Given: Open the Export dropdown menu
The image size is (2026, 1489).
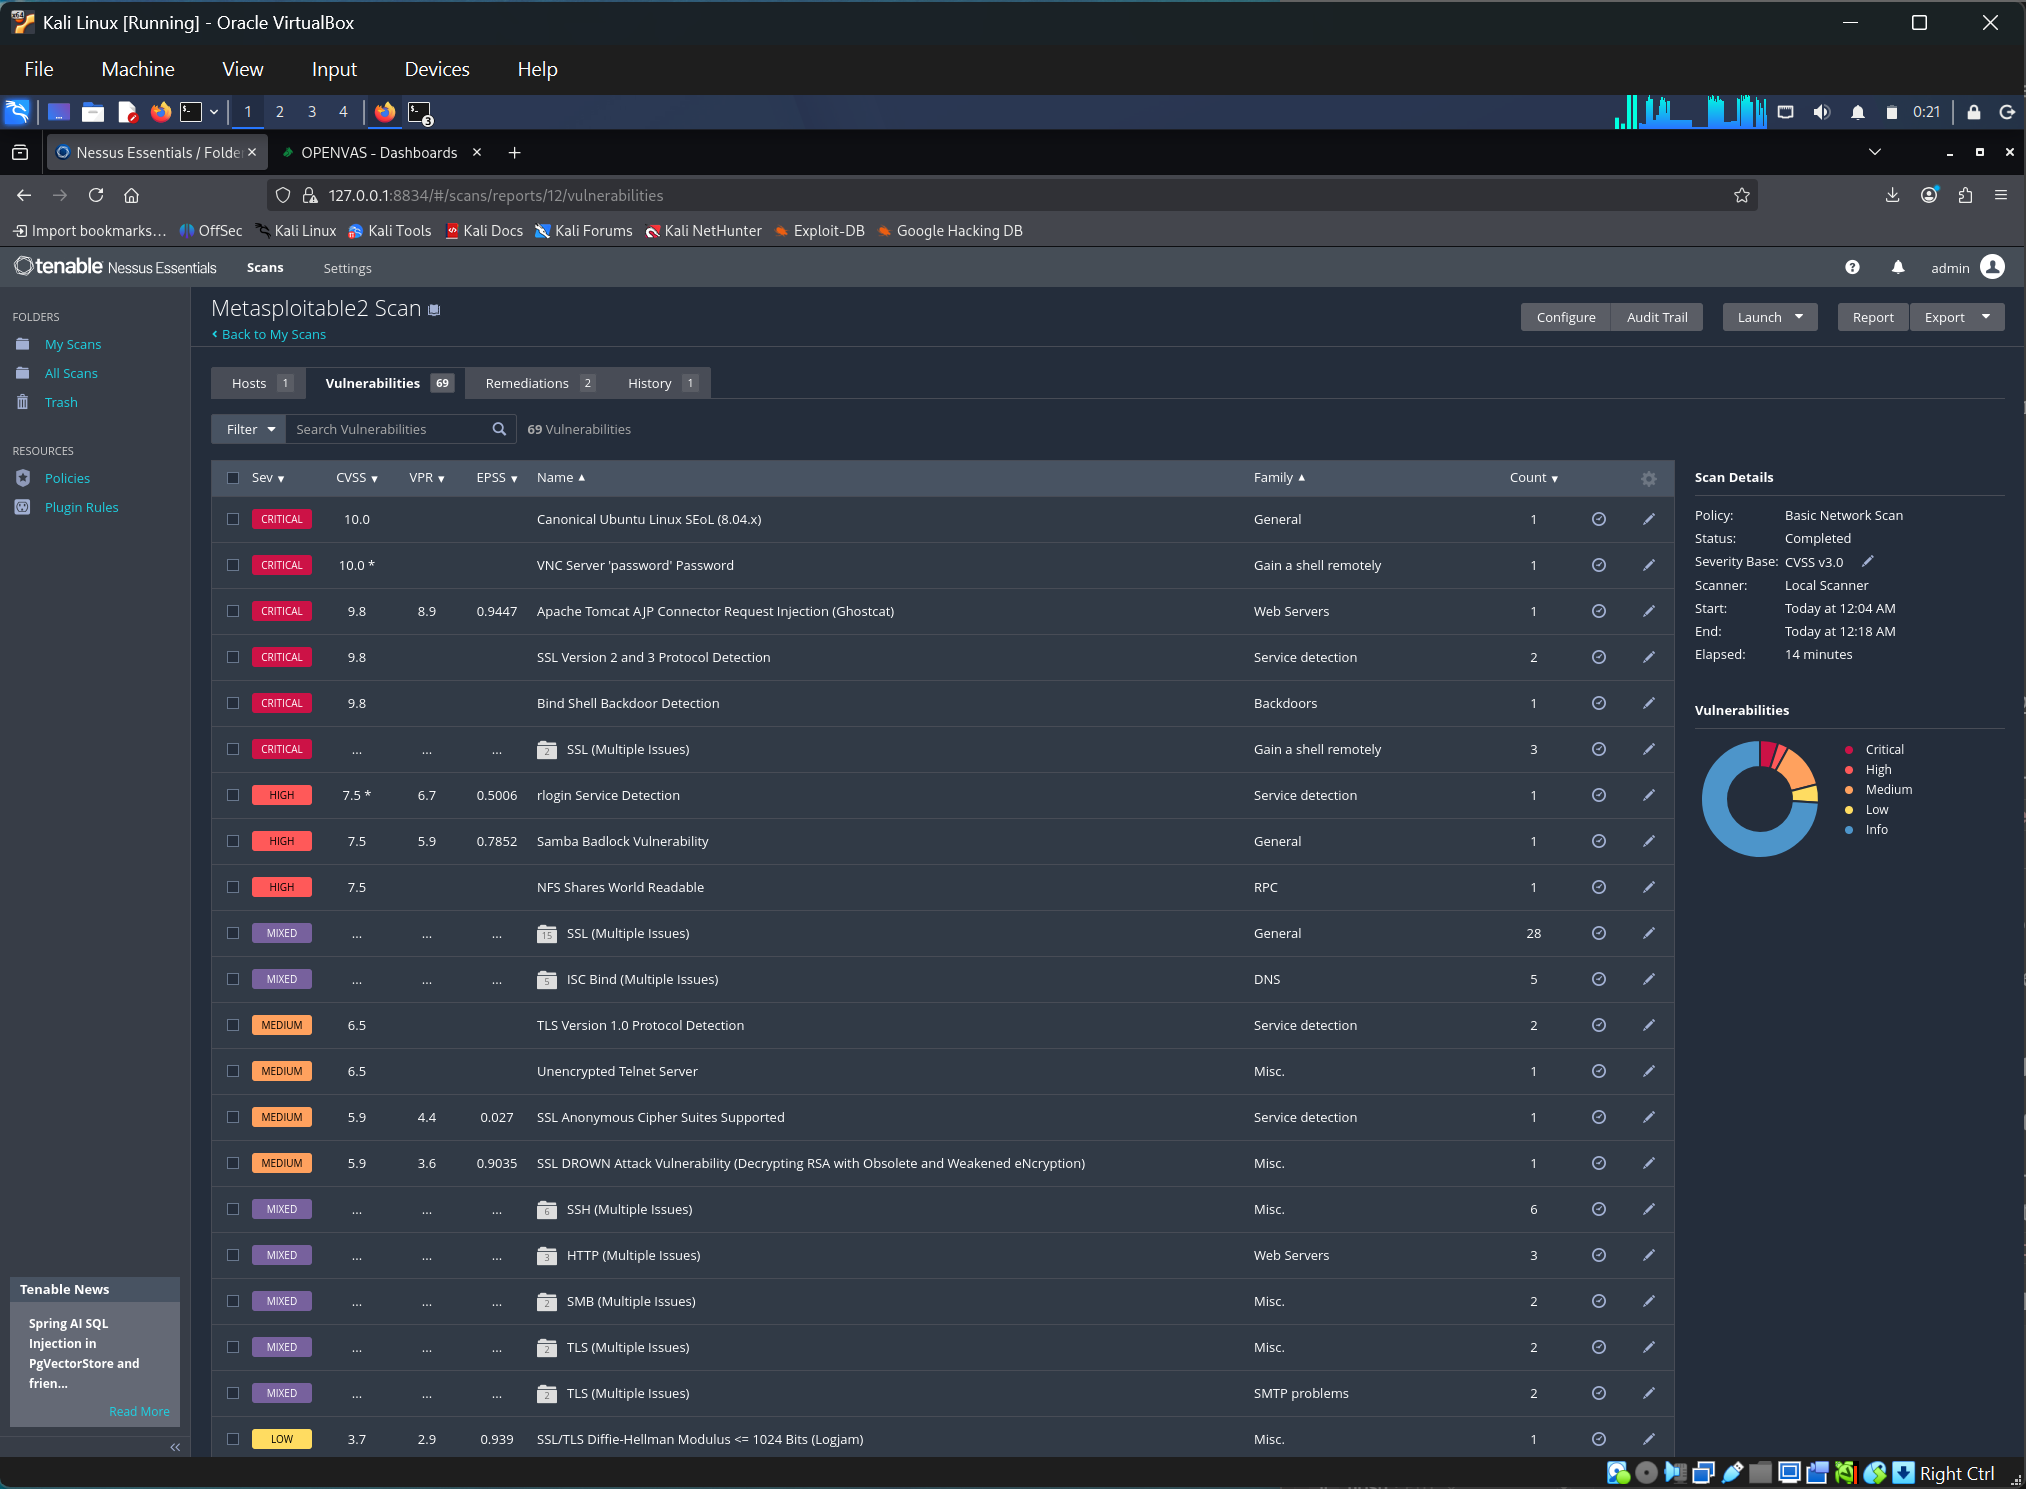Looking at the screenshot, I should pos(1957,317).
